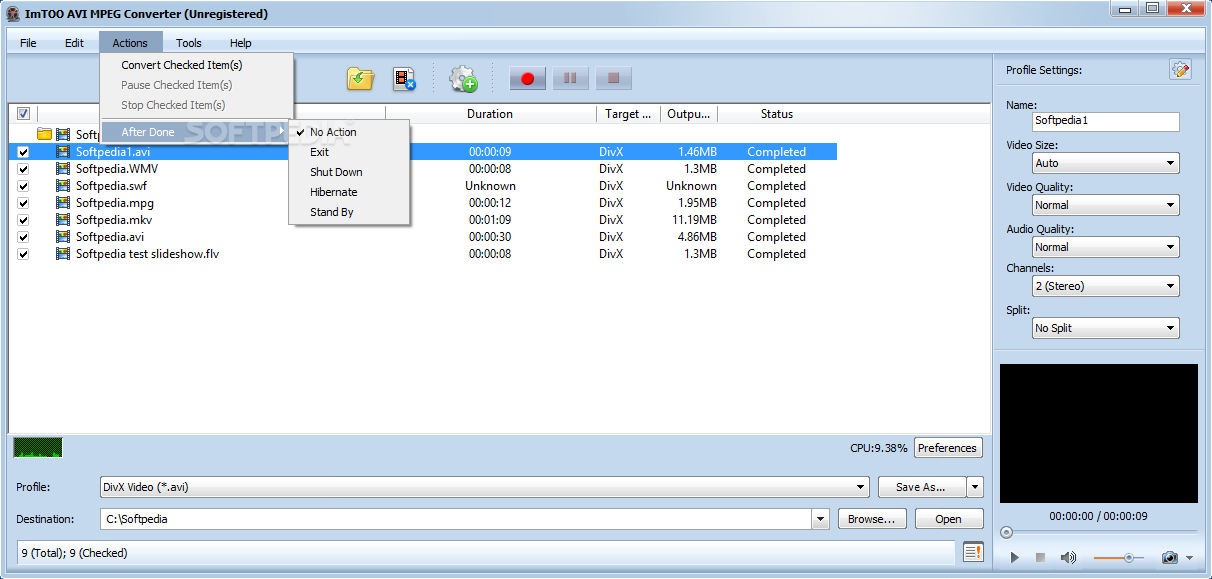
Task: Click the yellow folder icon in the file list
Action: pos(44,134)
